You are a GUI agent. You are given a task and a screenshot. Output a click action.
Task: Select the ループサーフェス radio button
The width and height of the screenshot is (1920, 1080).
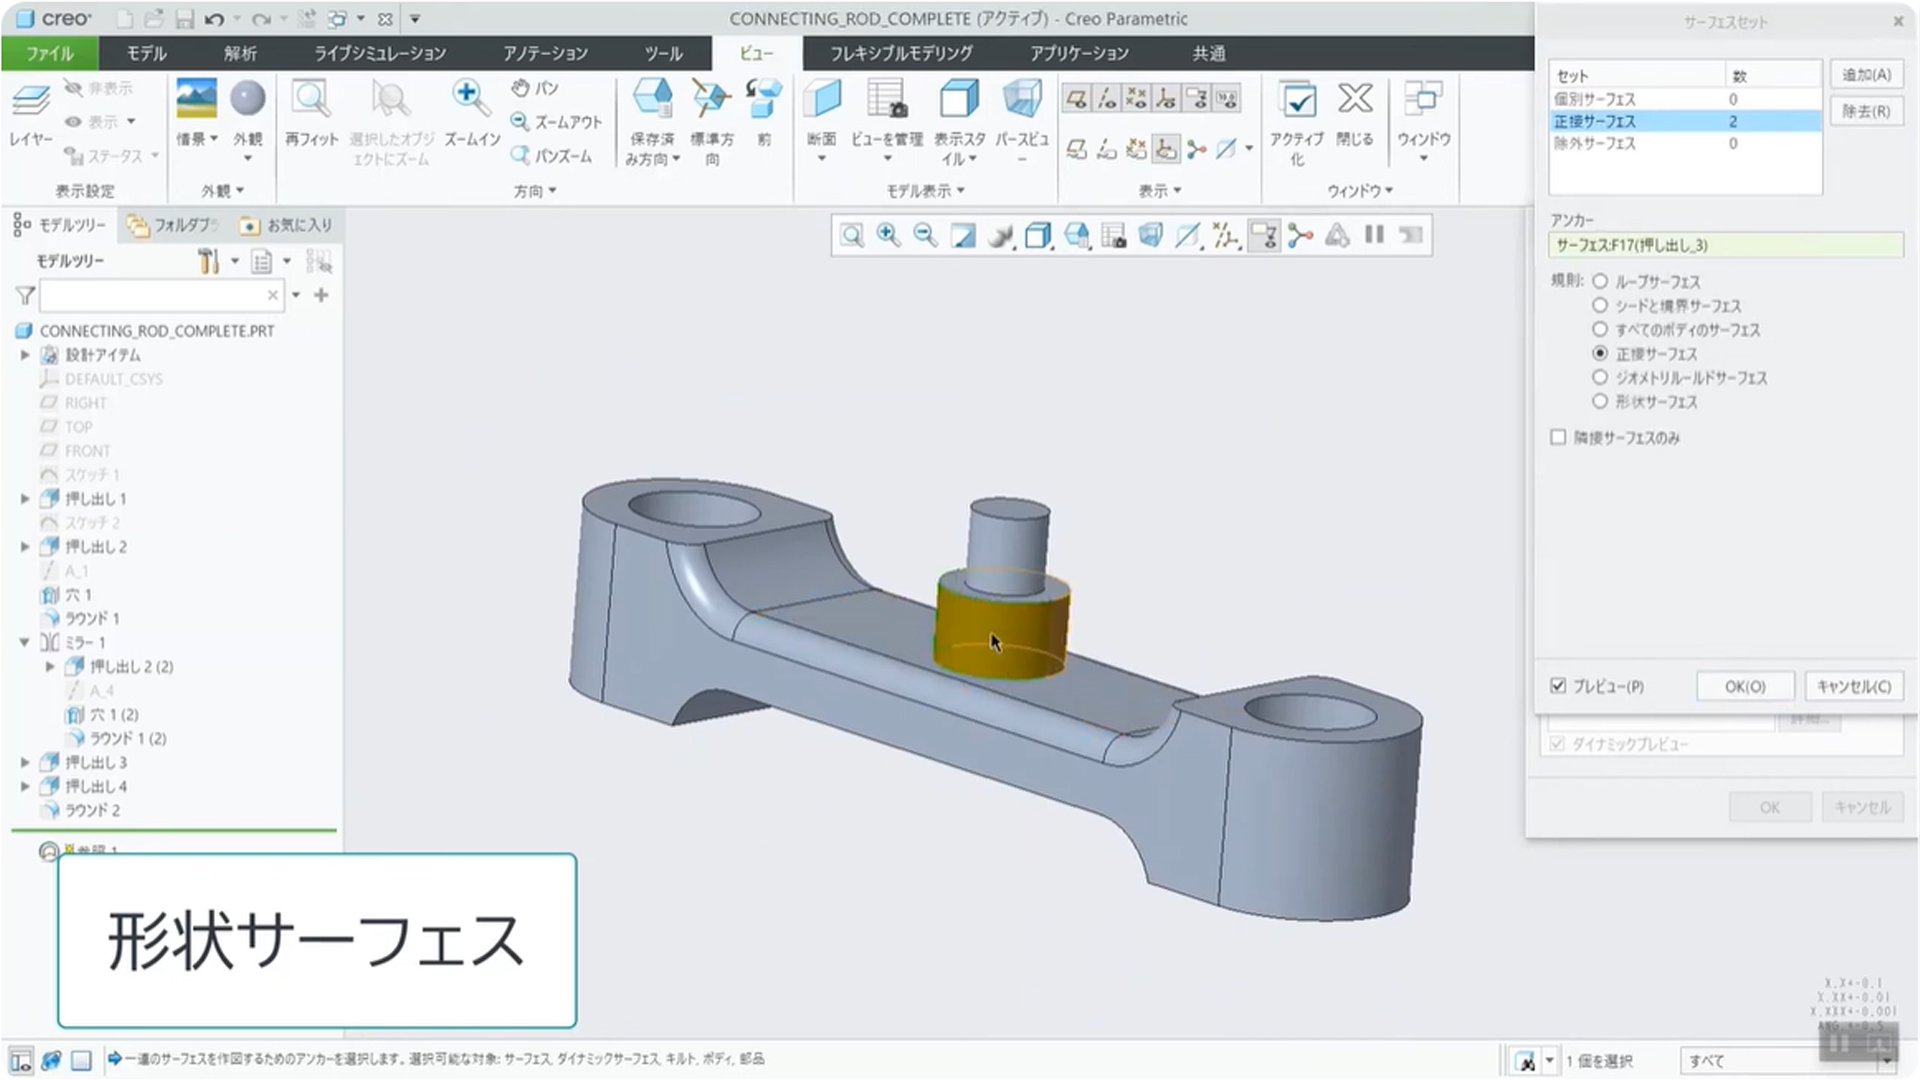tap(1600, 282)
